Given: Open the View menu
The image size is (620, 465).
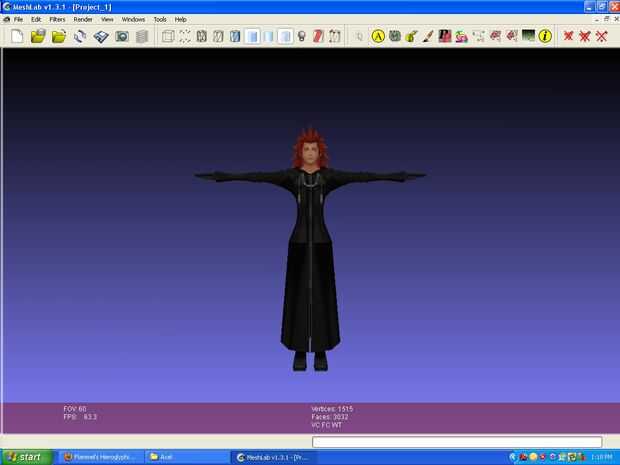Looking at the screenshot, I should coord(107,19).
